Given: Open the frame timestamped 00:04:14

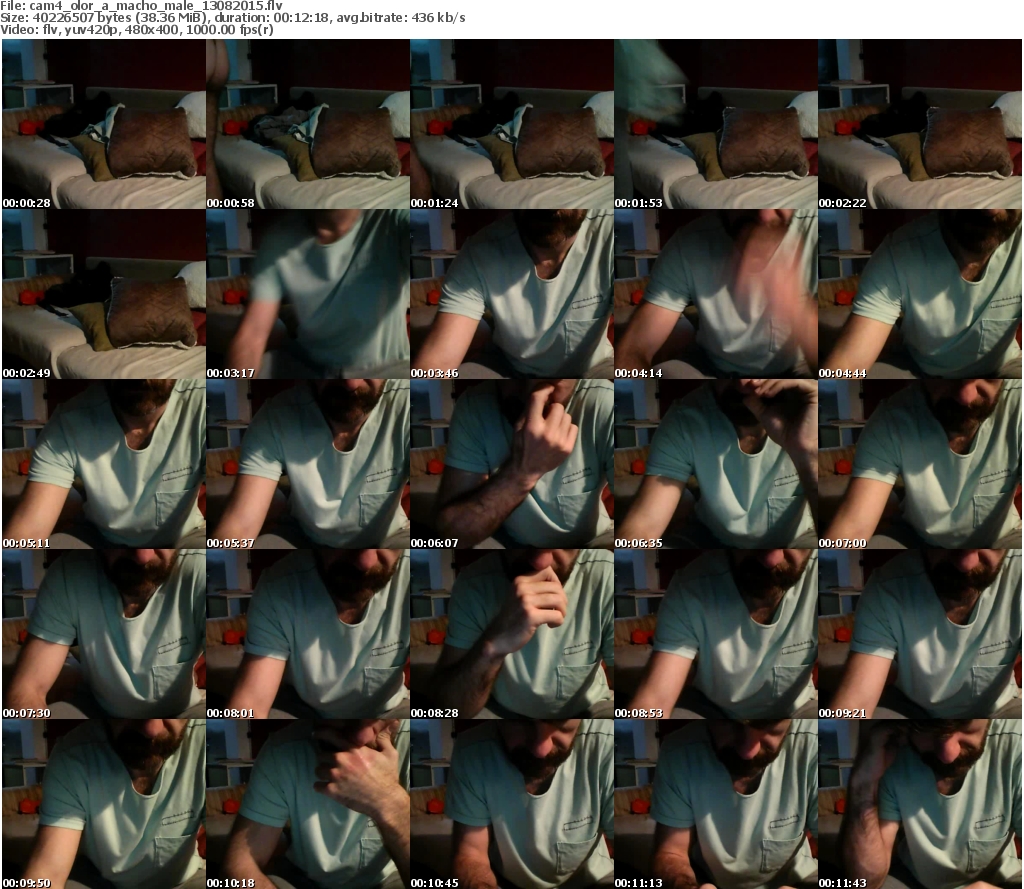Looking at the screenshot, I should point(716,294).
